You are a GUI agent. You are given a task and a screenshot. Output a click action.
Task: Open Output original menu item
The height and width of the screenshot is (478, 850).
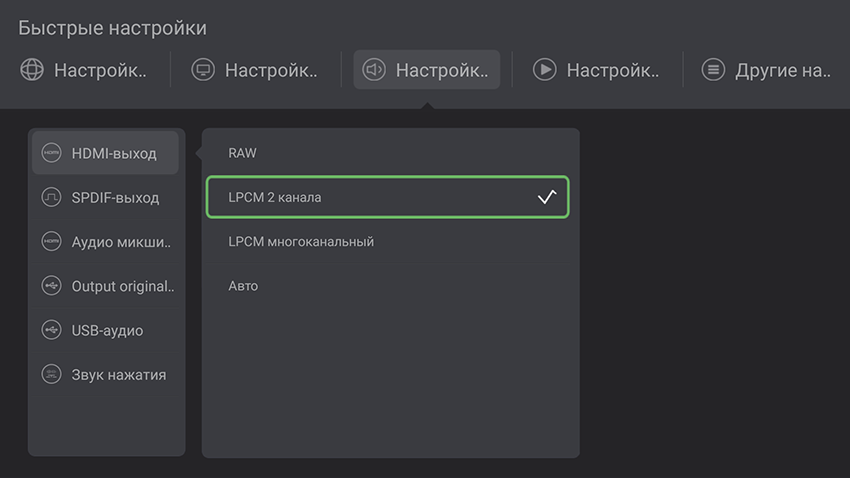(122, 286)
